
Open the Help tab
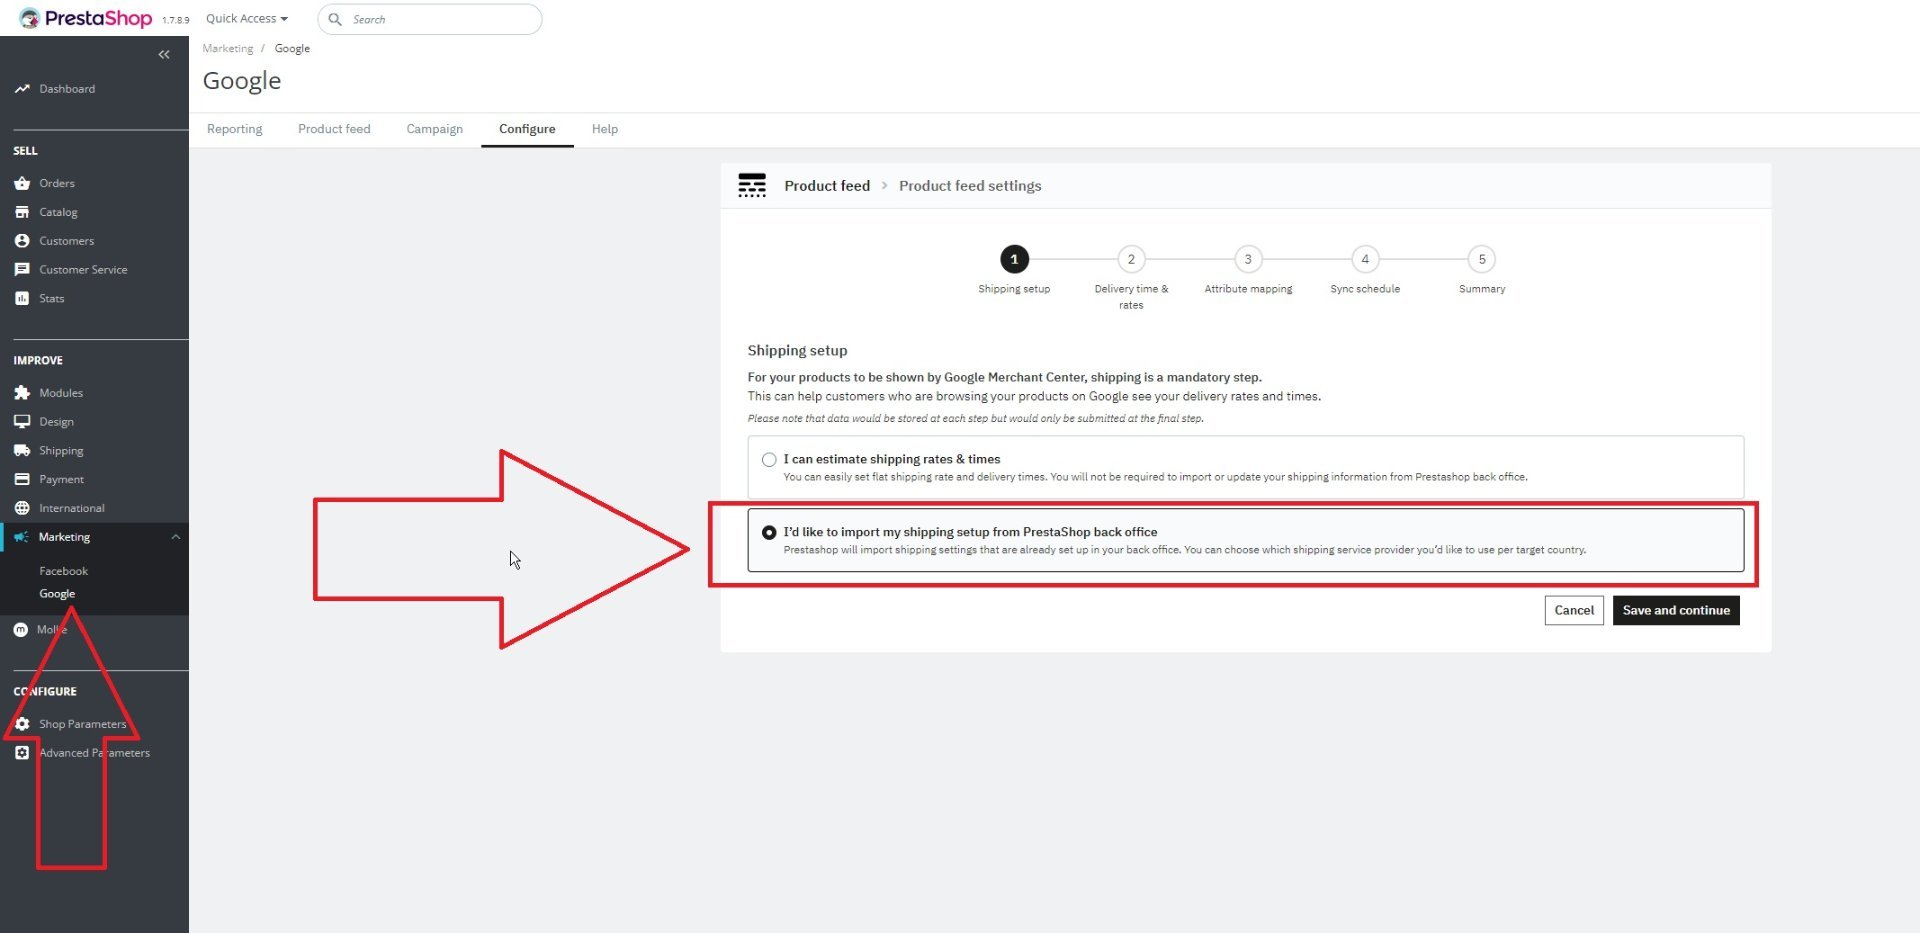pos(605,129)
